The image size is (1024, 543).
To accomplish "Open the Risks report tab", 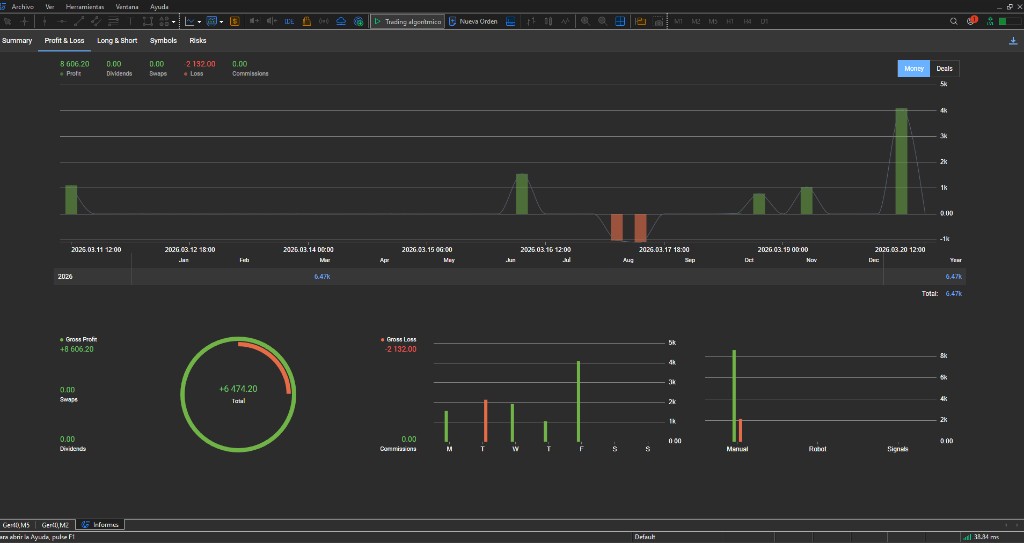I will [x=198, y=41].
